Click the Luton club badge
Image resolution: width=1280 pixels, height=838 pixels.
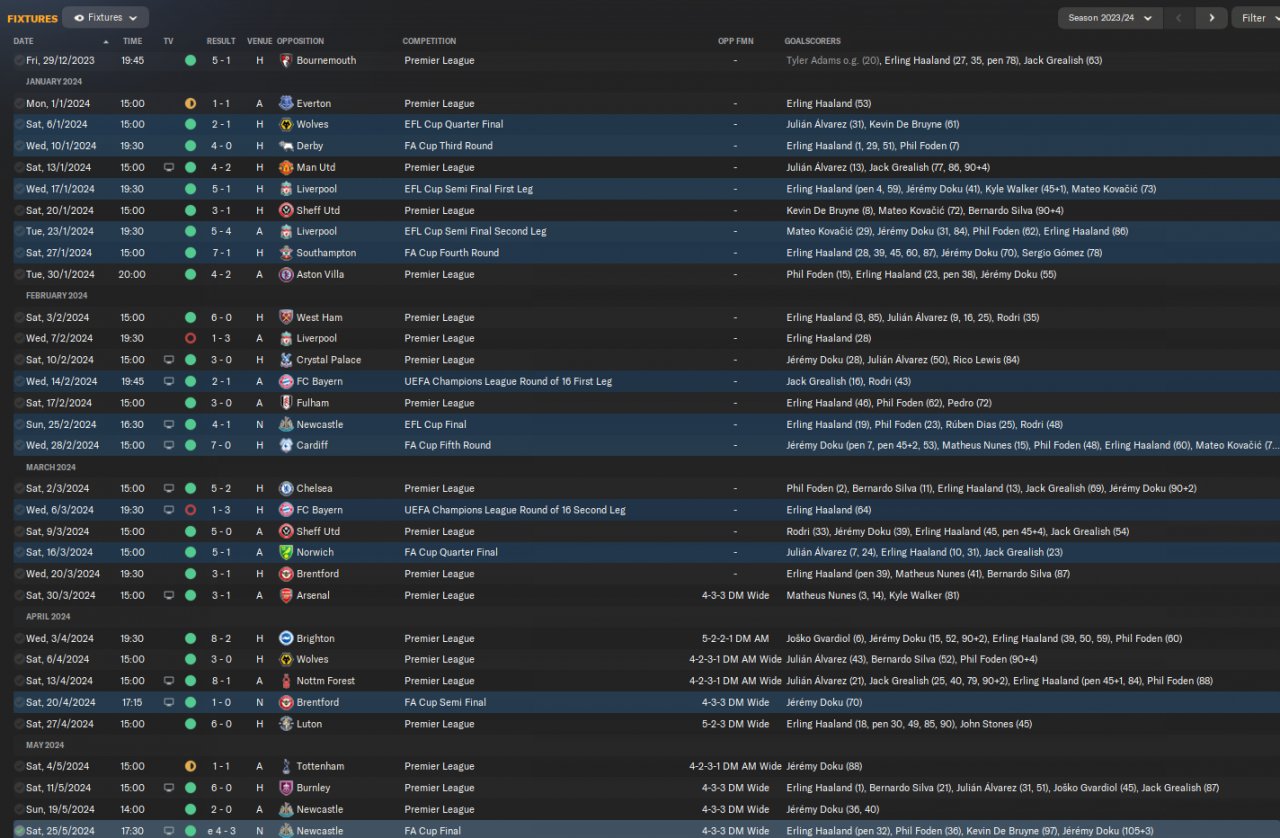(x=286, y=724)
